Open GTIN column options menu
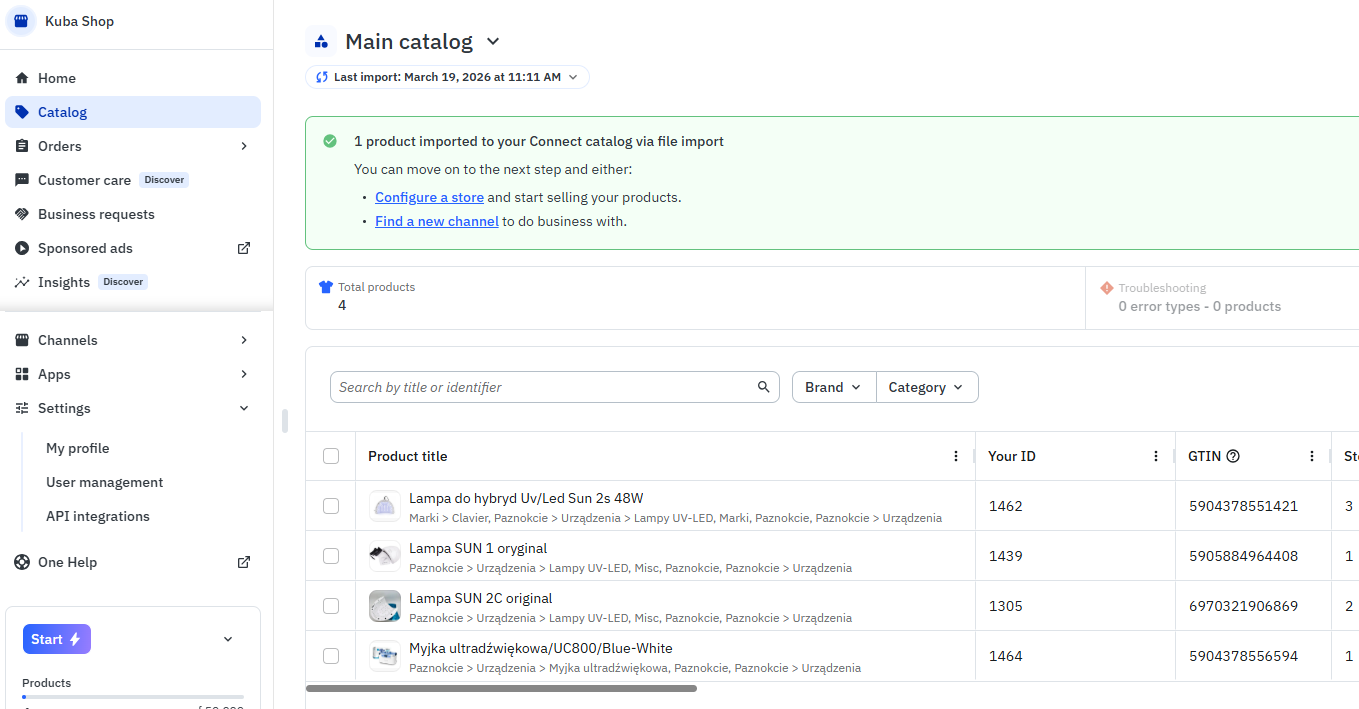This screenshot has width=1359, height=709. click(1312, 456)
